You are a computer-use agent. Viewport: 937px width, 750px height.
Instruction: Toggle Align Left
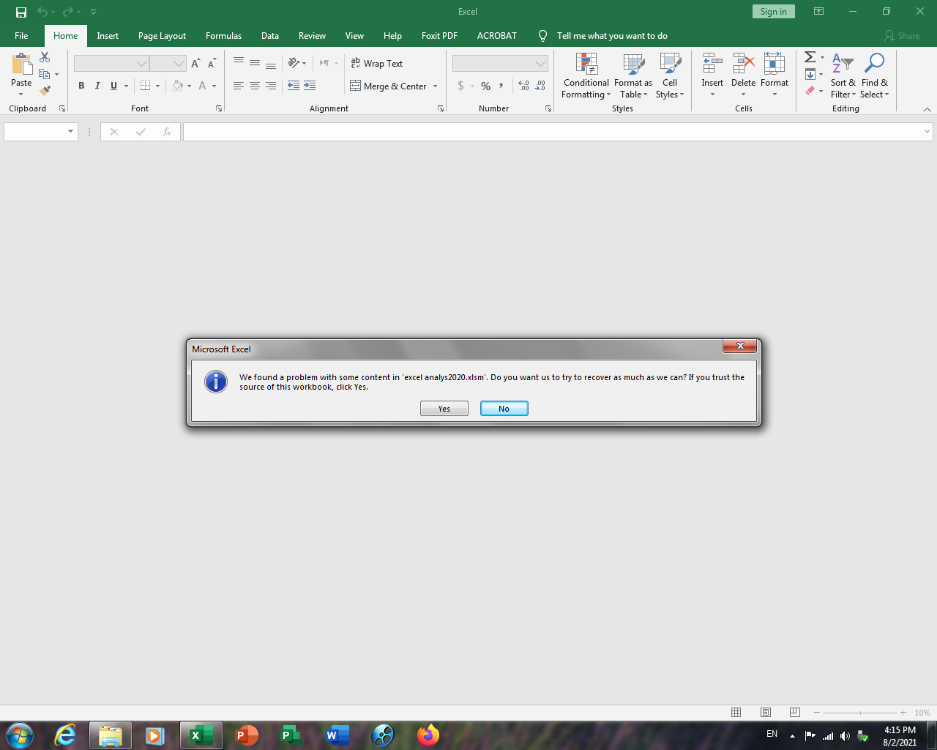[x=238, y=85]
